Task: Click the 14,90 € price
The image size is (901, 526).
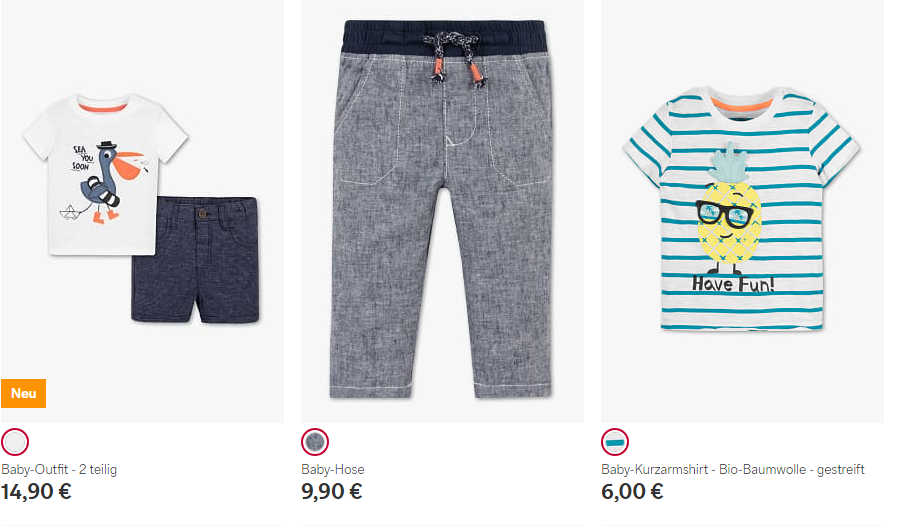Action: [36, 492]
